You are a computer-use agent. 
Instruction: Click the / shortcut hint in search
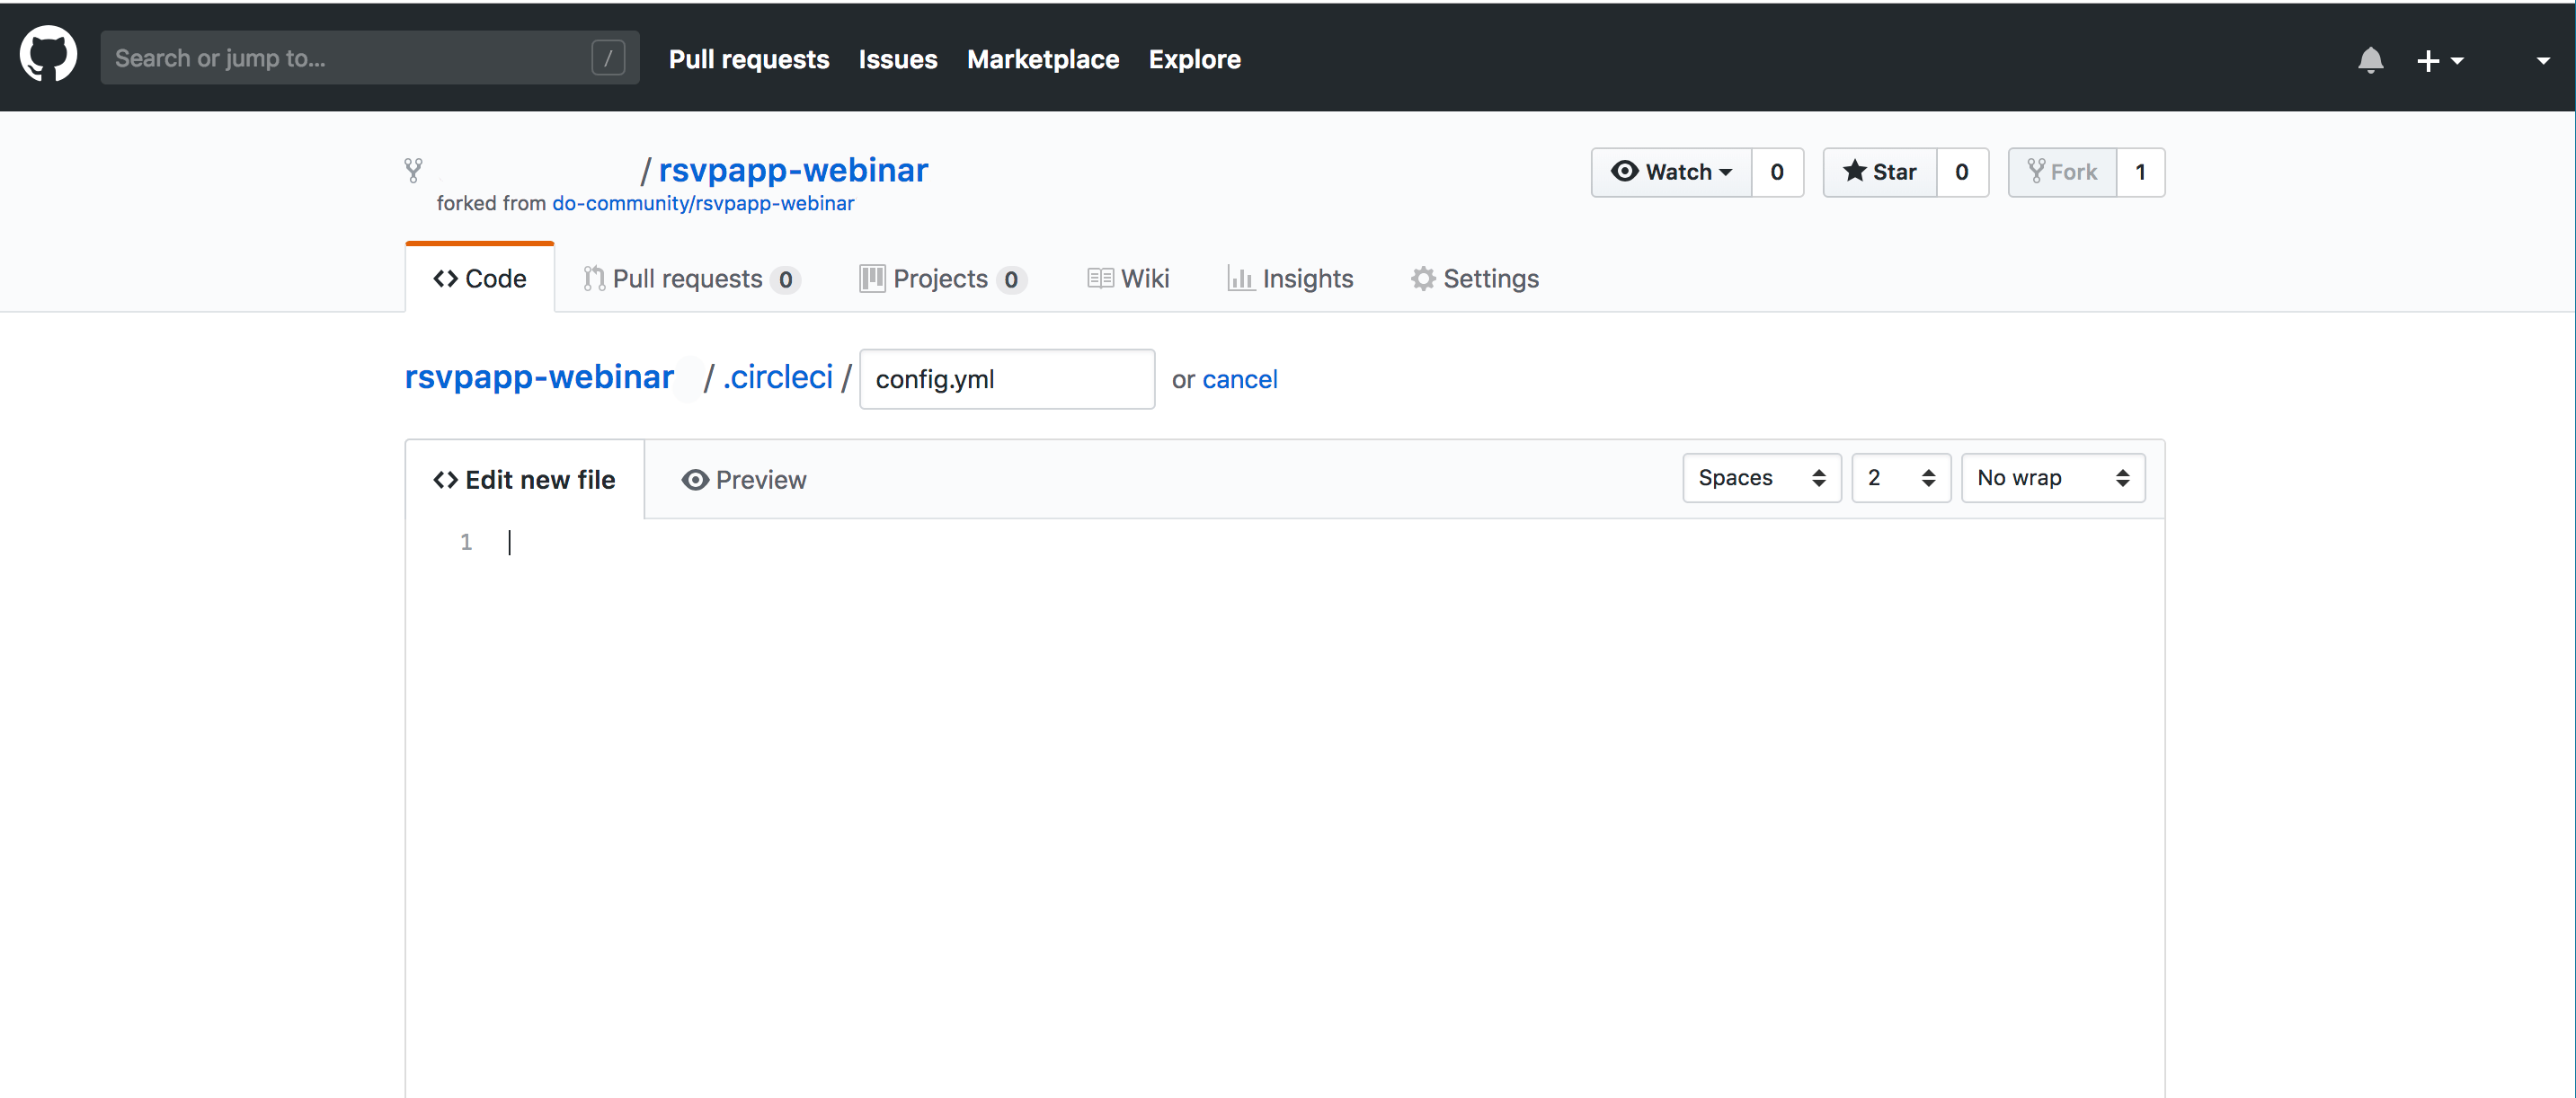pyautogui.click(x=608, y=58)
